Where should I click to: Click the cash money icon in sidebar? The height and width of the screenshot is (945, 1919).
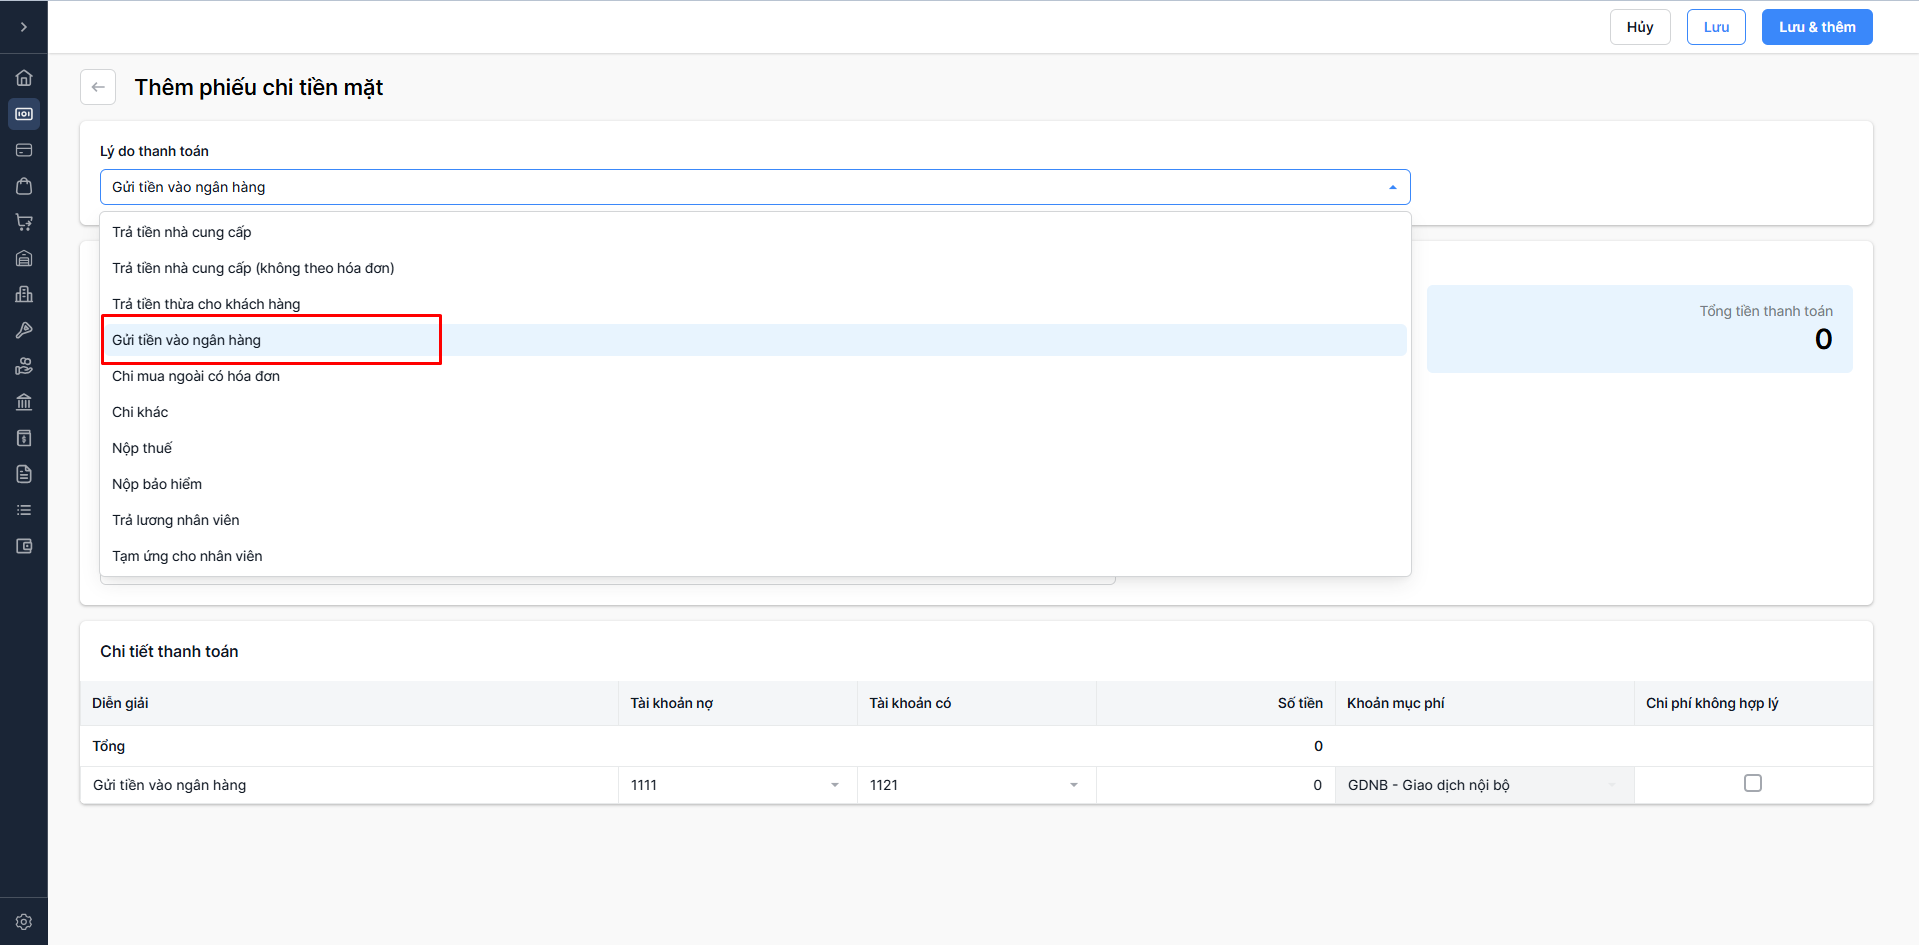coord(24,114)
